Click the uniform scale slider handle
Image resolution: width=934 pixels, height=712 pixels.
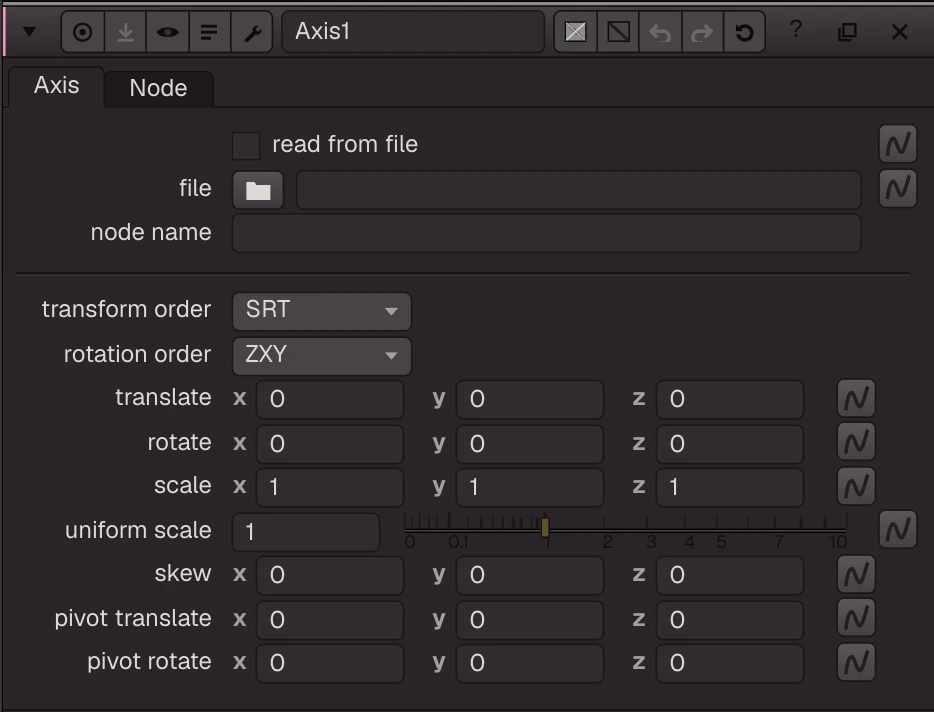click(545, 527)
